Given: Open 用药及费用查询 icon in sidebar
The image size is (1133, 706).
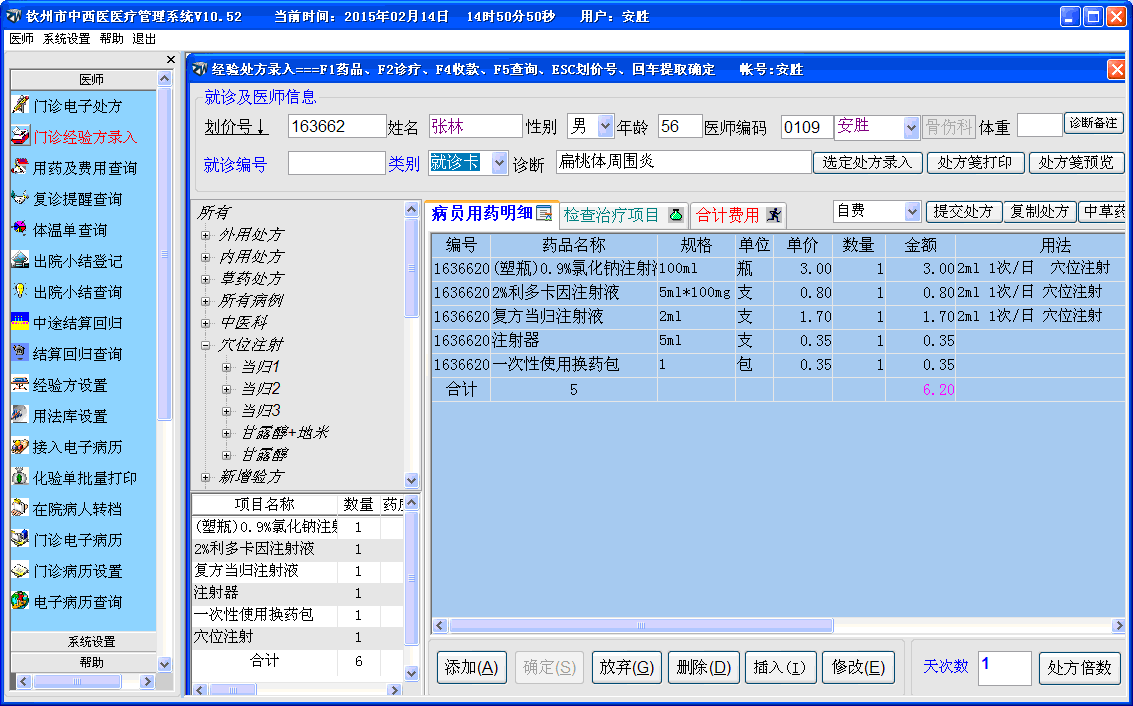Looking at the screenshot, I should (x=20, y=167).
